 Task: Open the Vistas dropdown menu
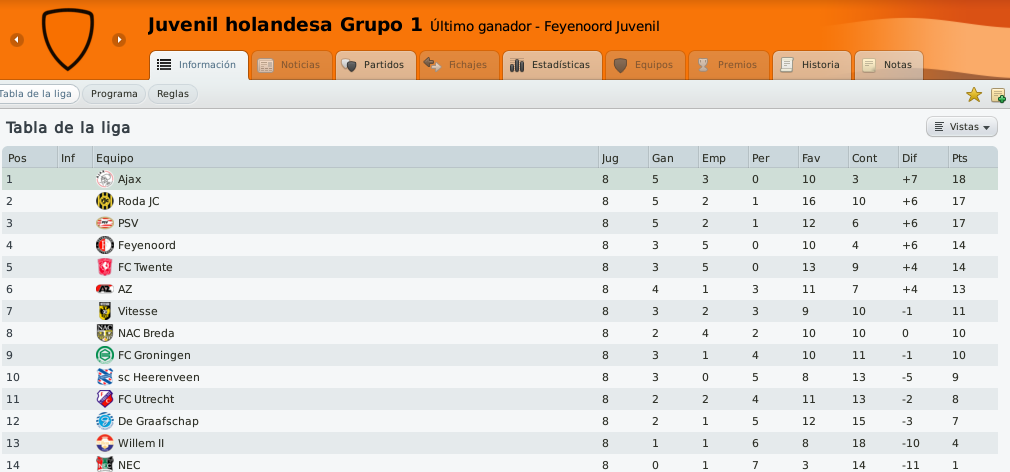click(x=962, y=127)
